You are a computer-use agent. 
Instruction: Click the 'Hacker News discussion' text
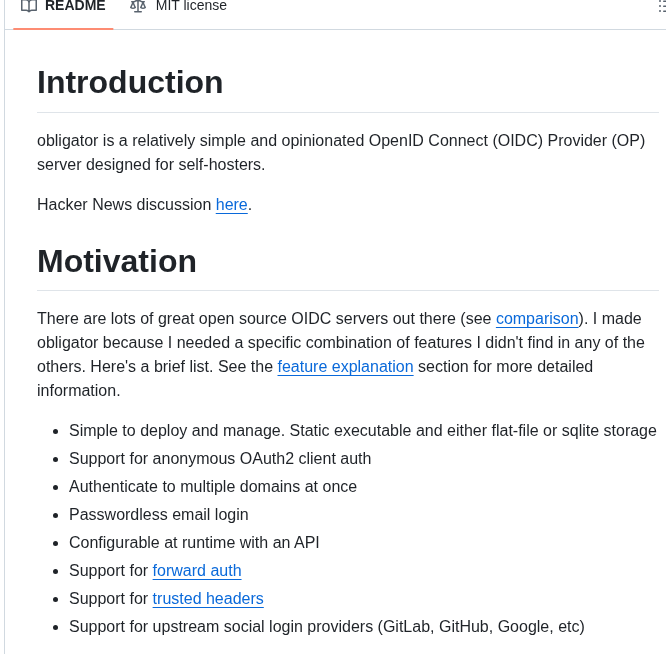tap(124, 204)
